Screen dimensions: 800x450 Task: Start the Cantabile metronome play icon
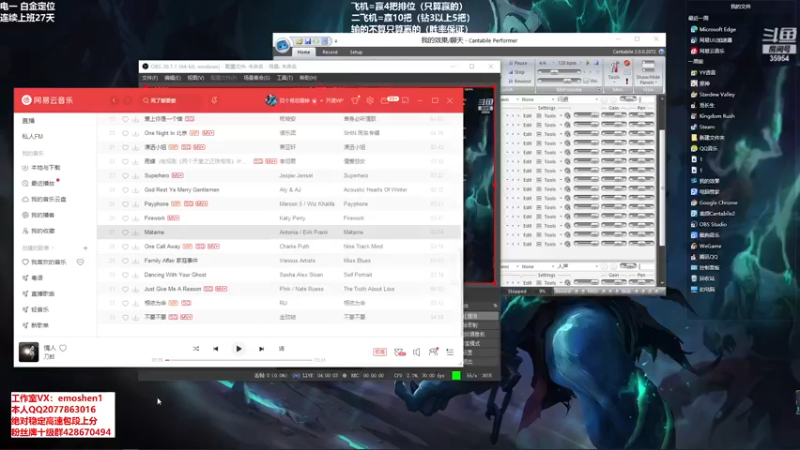(x=587, y=63)
